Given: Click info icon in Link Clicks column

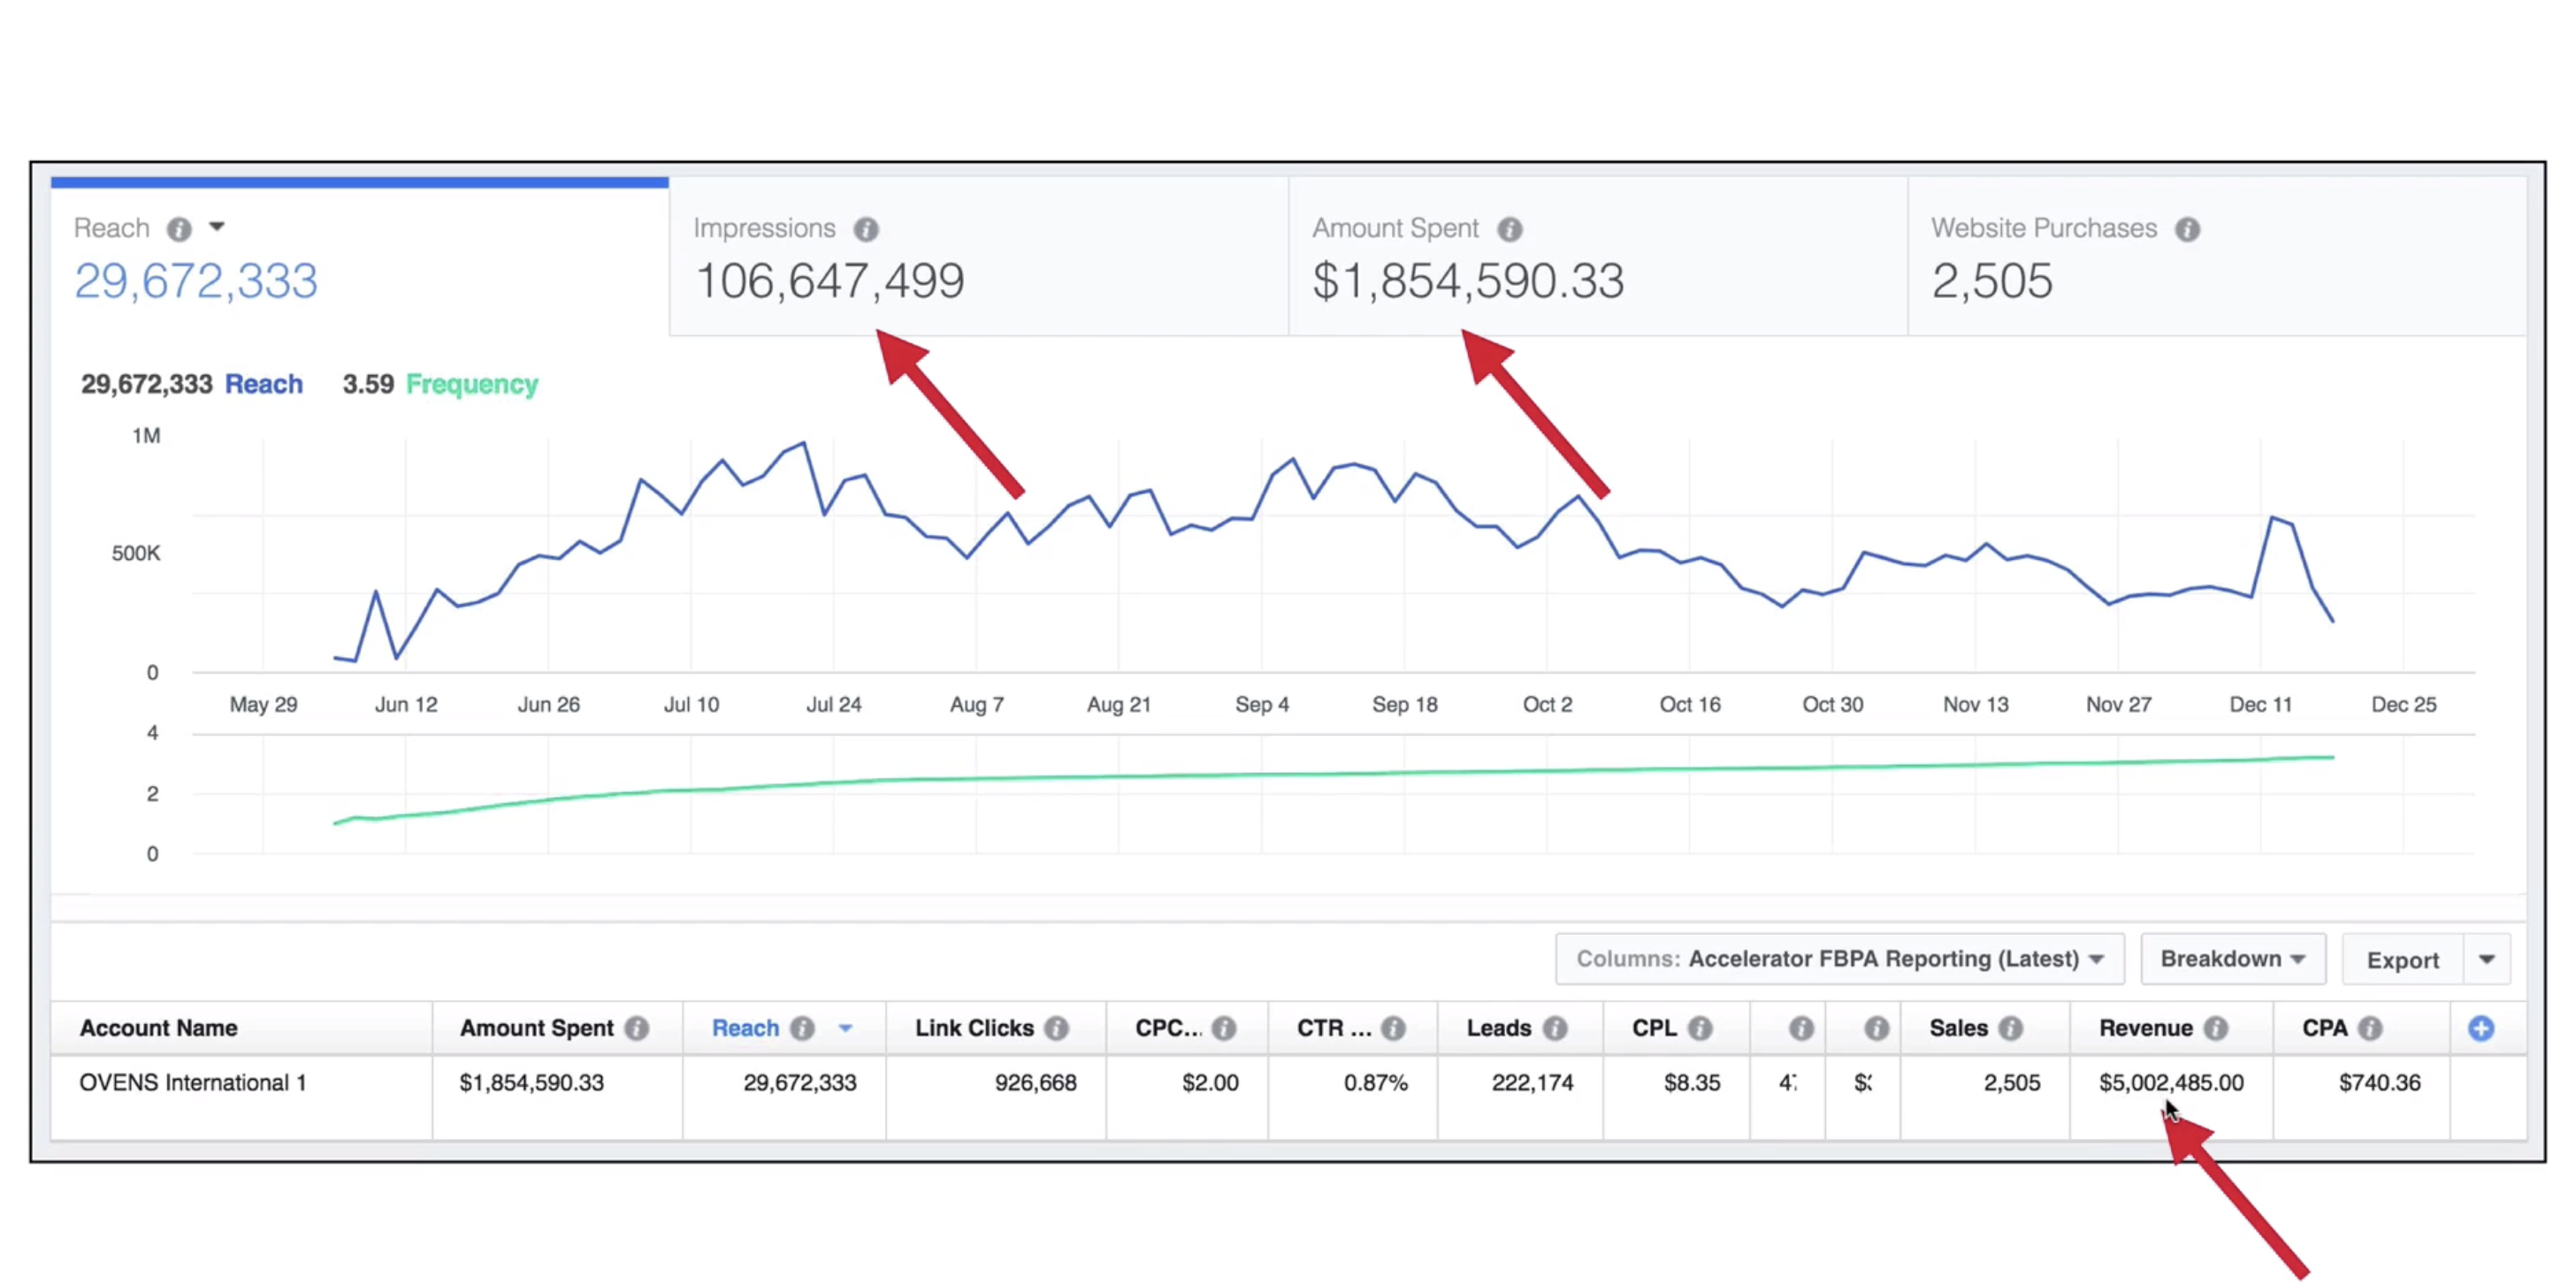Looking at the screenshot, I should pyautogui.click(x=1056, y=1028).
